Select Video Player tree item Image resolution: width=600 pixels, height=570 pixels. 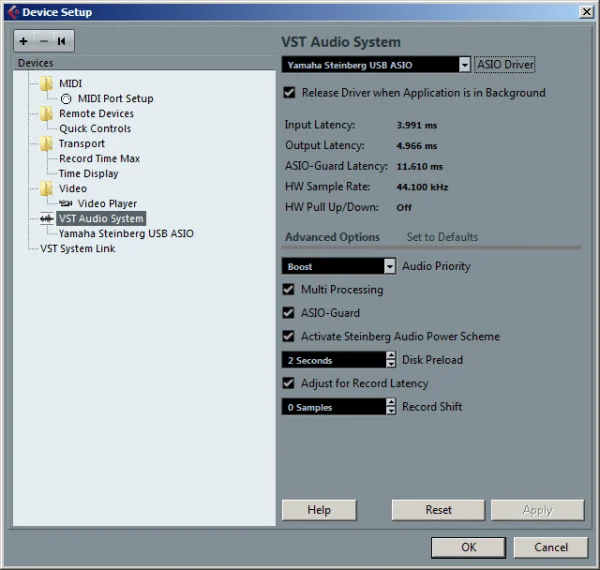[x=107, y=204]
